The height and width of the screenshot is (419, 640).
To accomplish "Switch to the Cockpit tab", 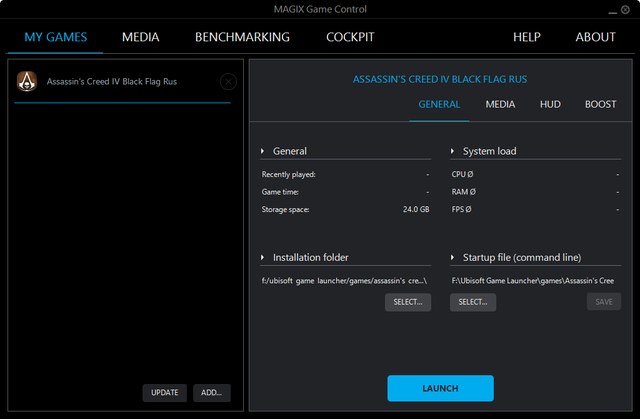I will click(x=350, y=37).
